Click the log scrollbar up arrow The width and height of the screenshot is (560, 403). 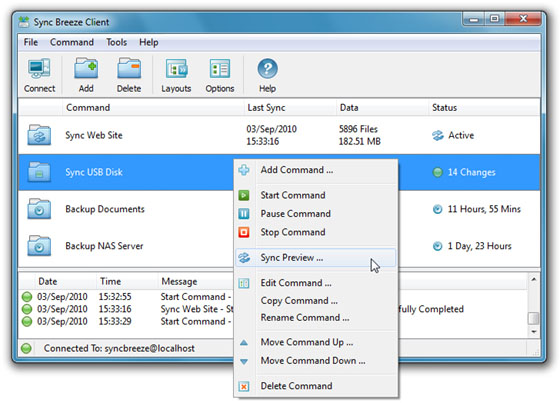[534, 279]
